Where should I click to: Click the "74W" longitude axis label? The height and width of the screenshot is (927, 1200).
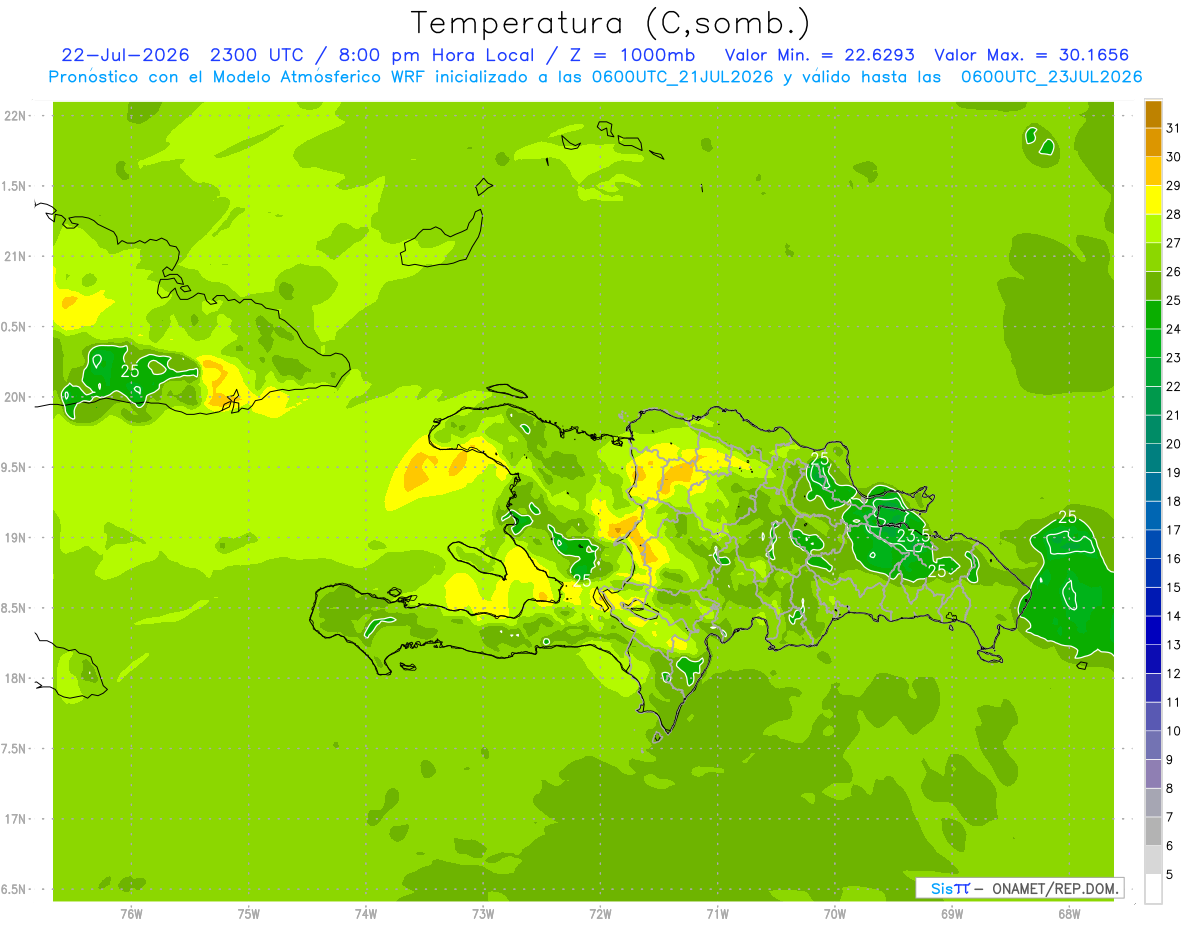[x=366, y=913]
